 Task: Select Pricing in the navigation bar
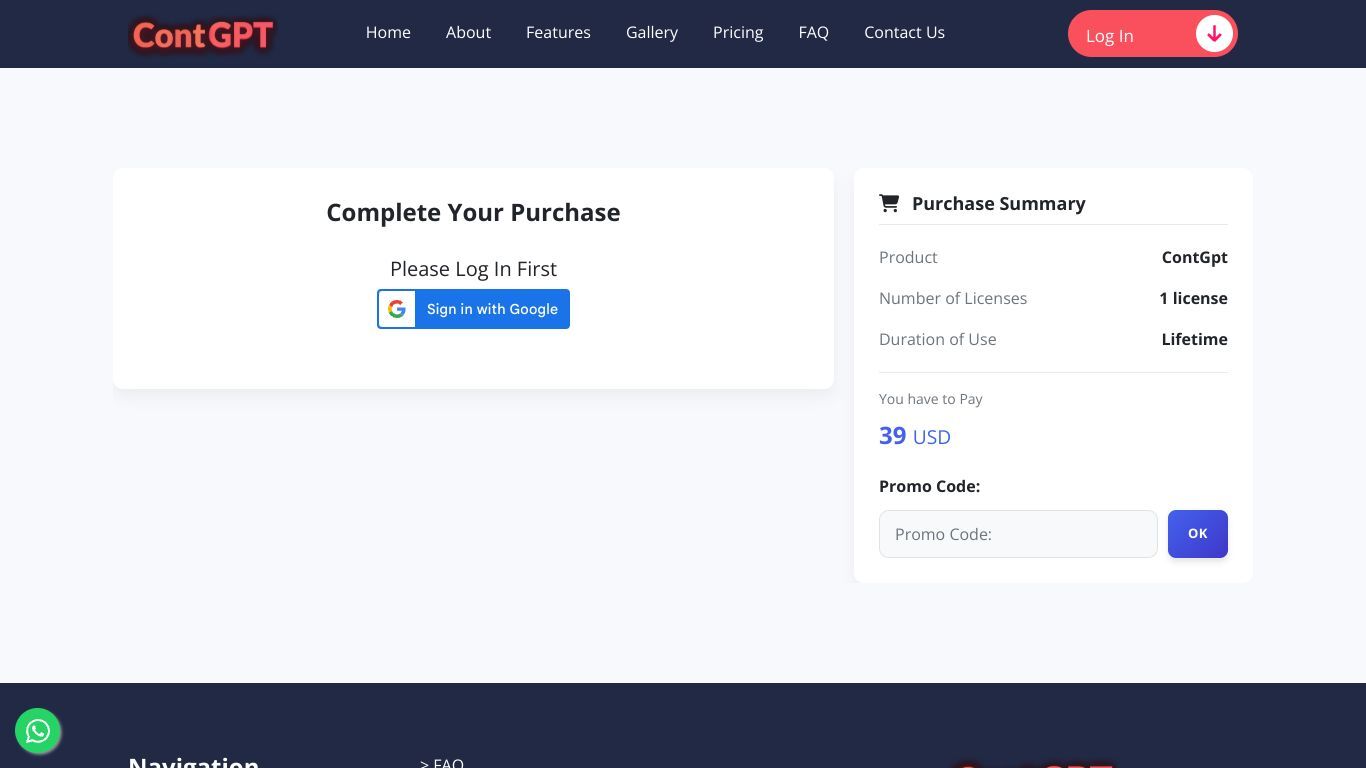738,33
